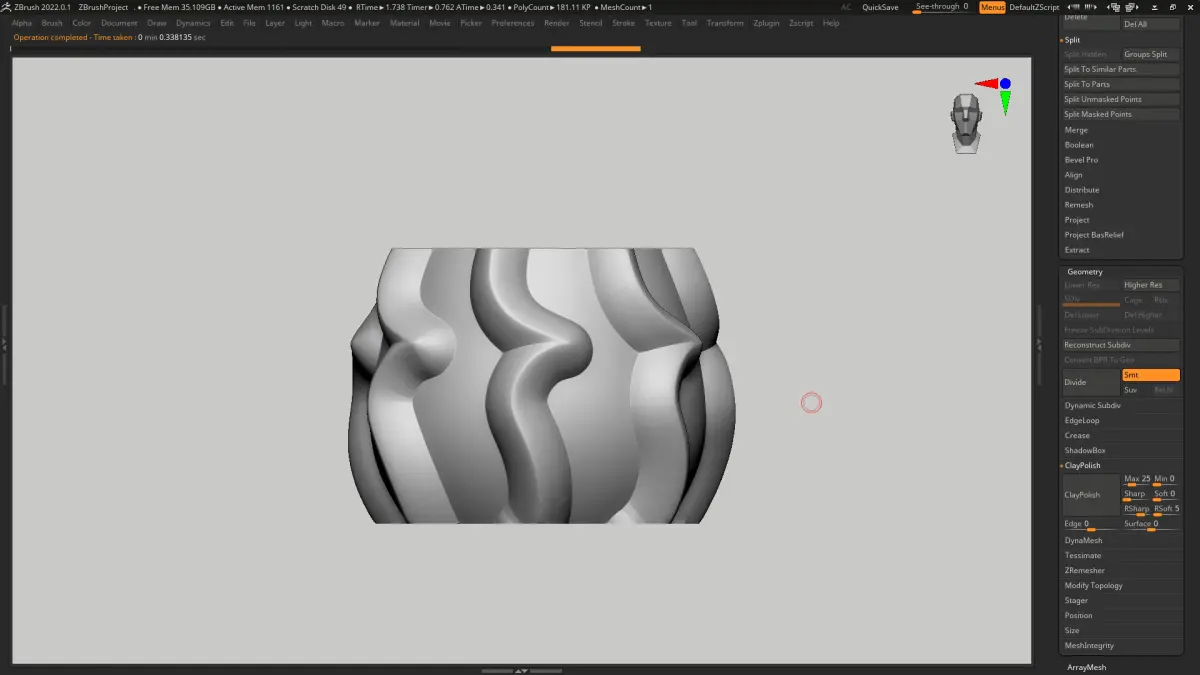Click the hide/minimize ZBrush window icon
Image resolution: width=1200 pixels, height=675 pixels.
click(x=1154, y=7)
